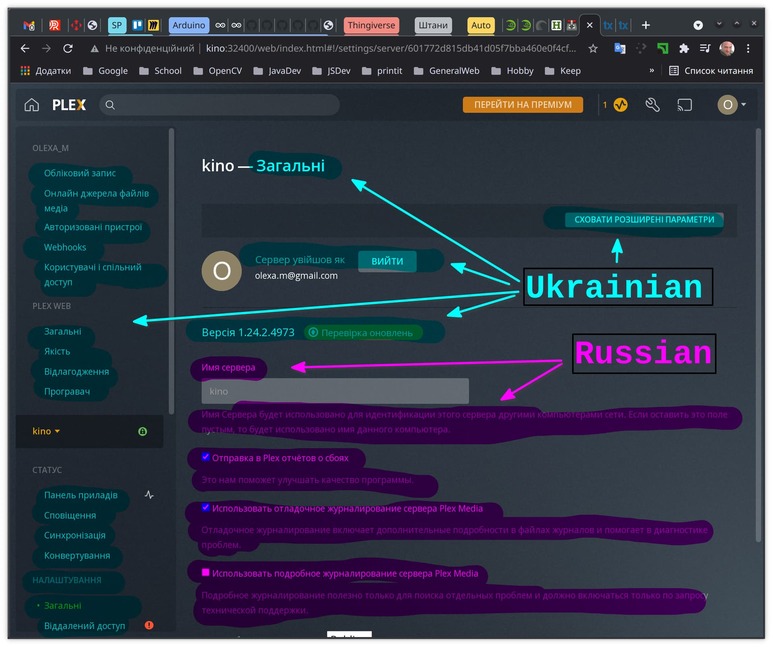The height and width of the screenshot is (647, 773).
Task: Open a new browser tab
Action: point(646,25)
